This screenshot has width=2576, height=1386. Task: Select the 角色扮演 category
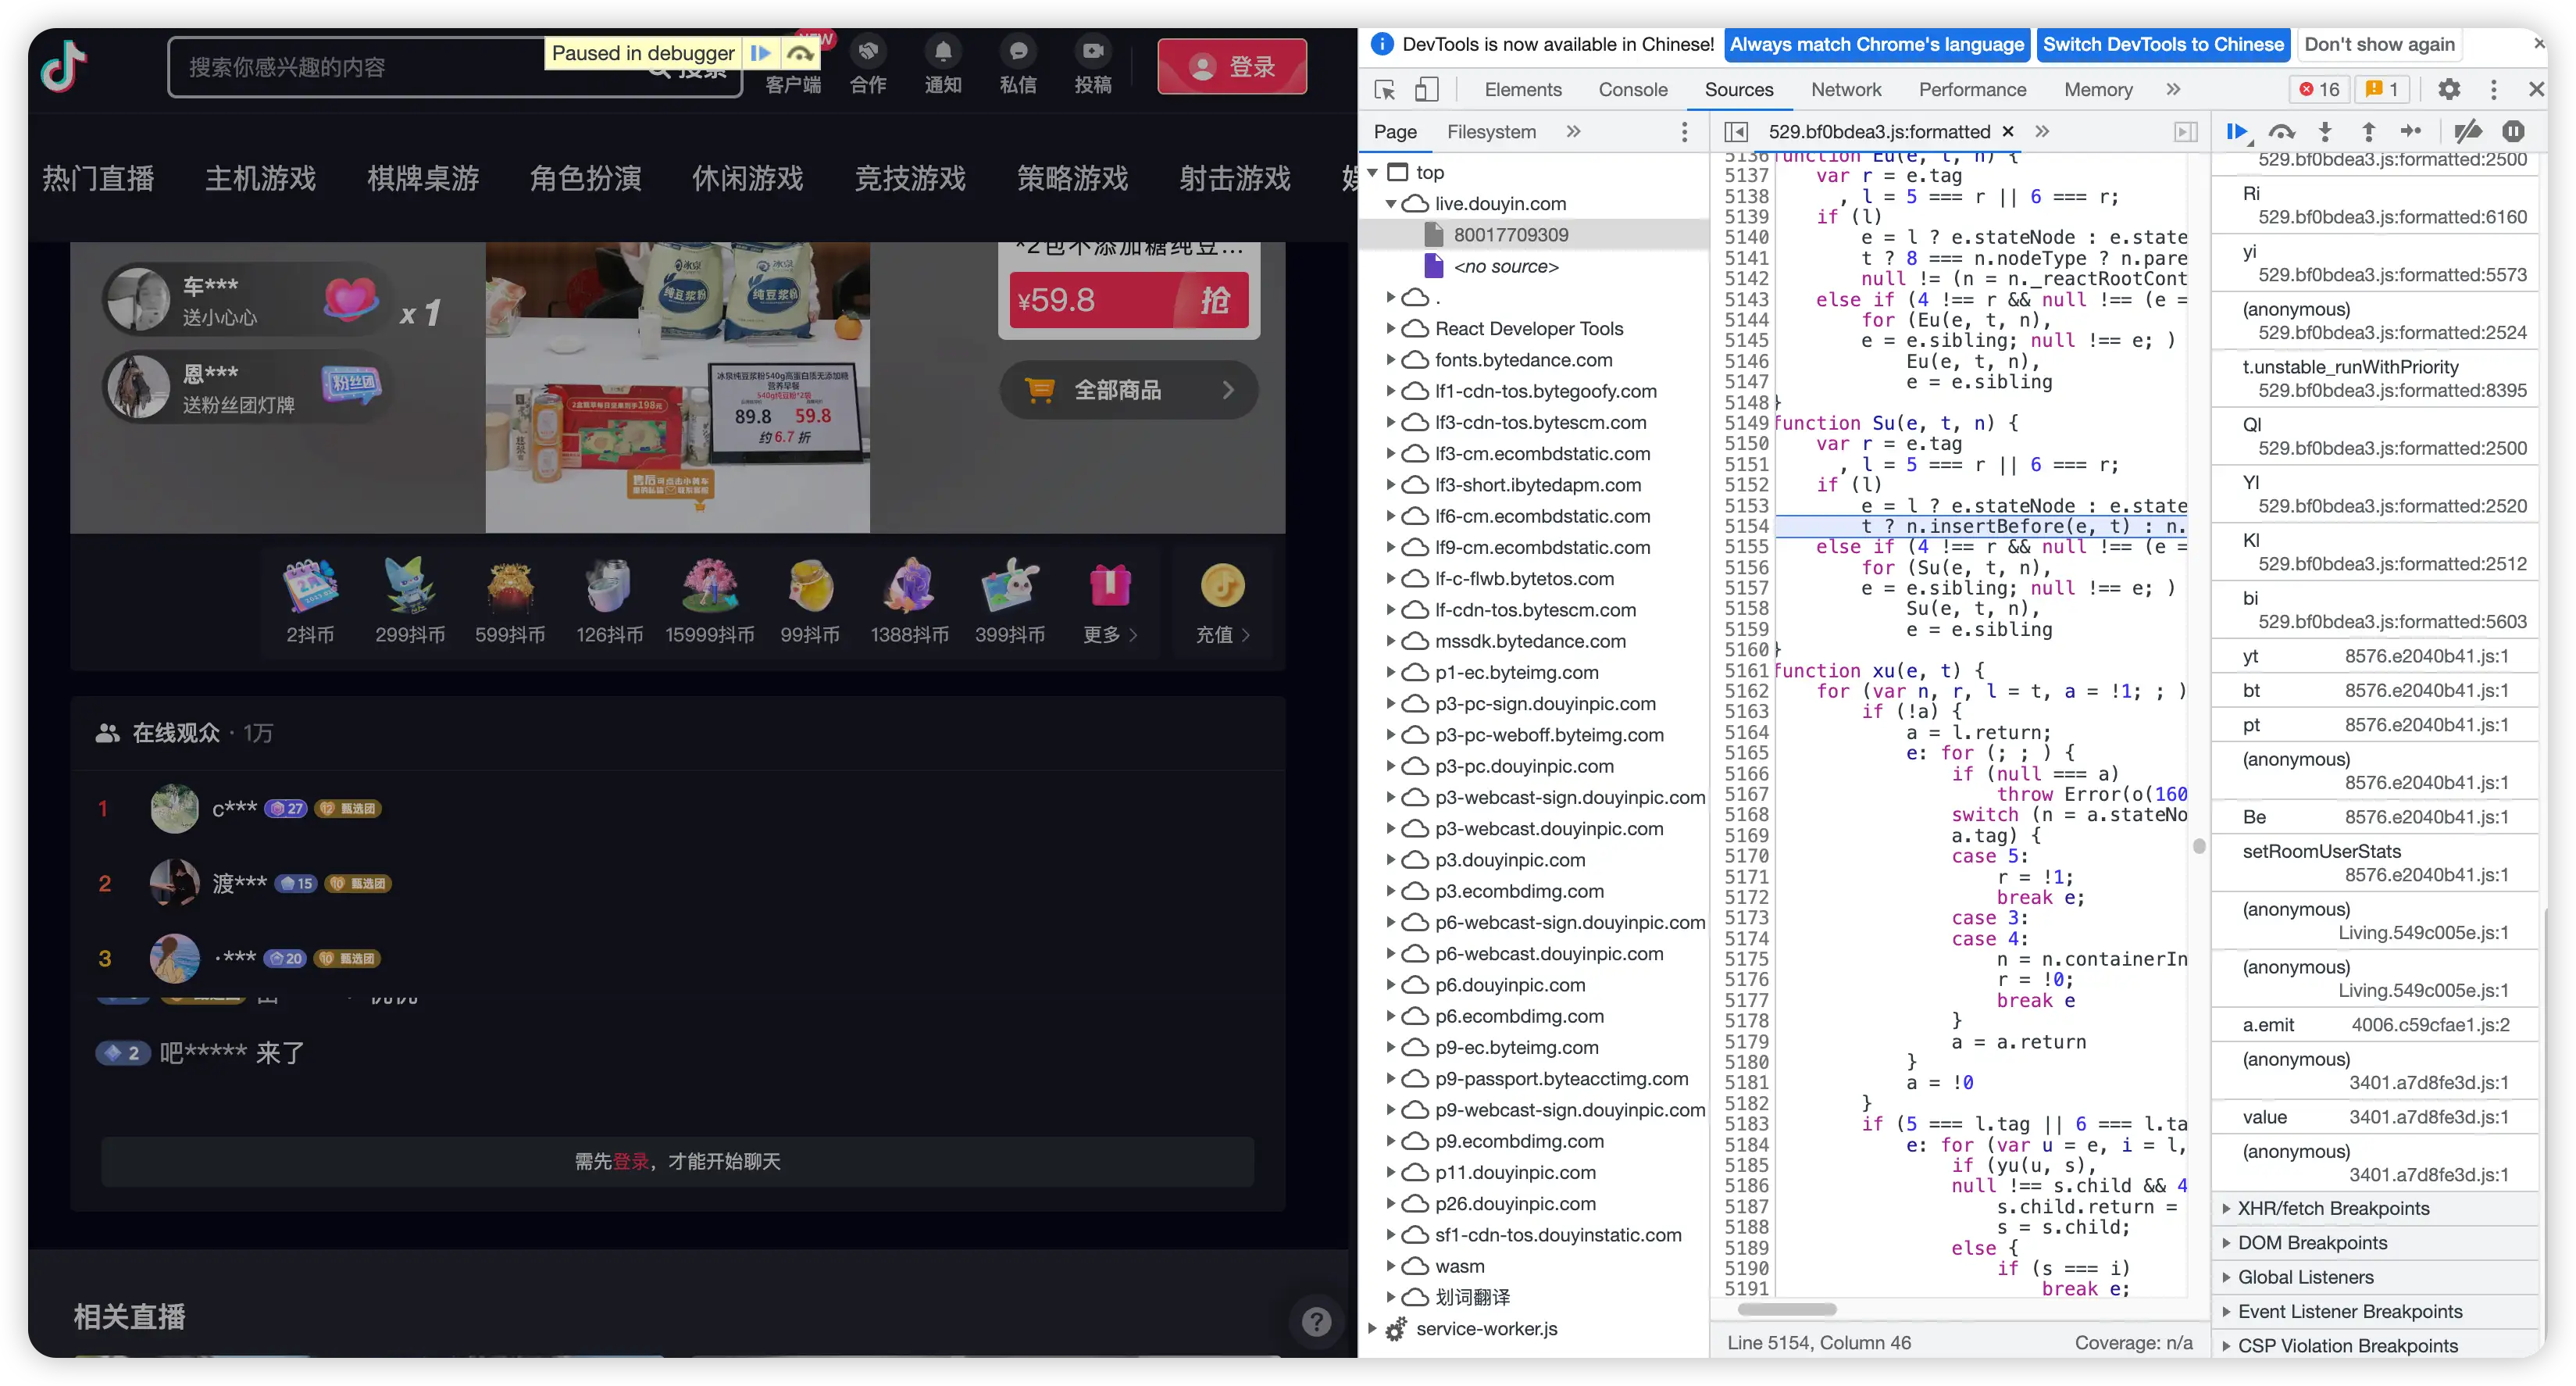pos(585,178)
